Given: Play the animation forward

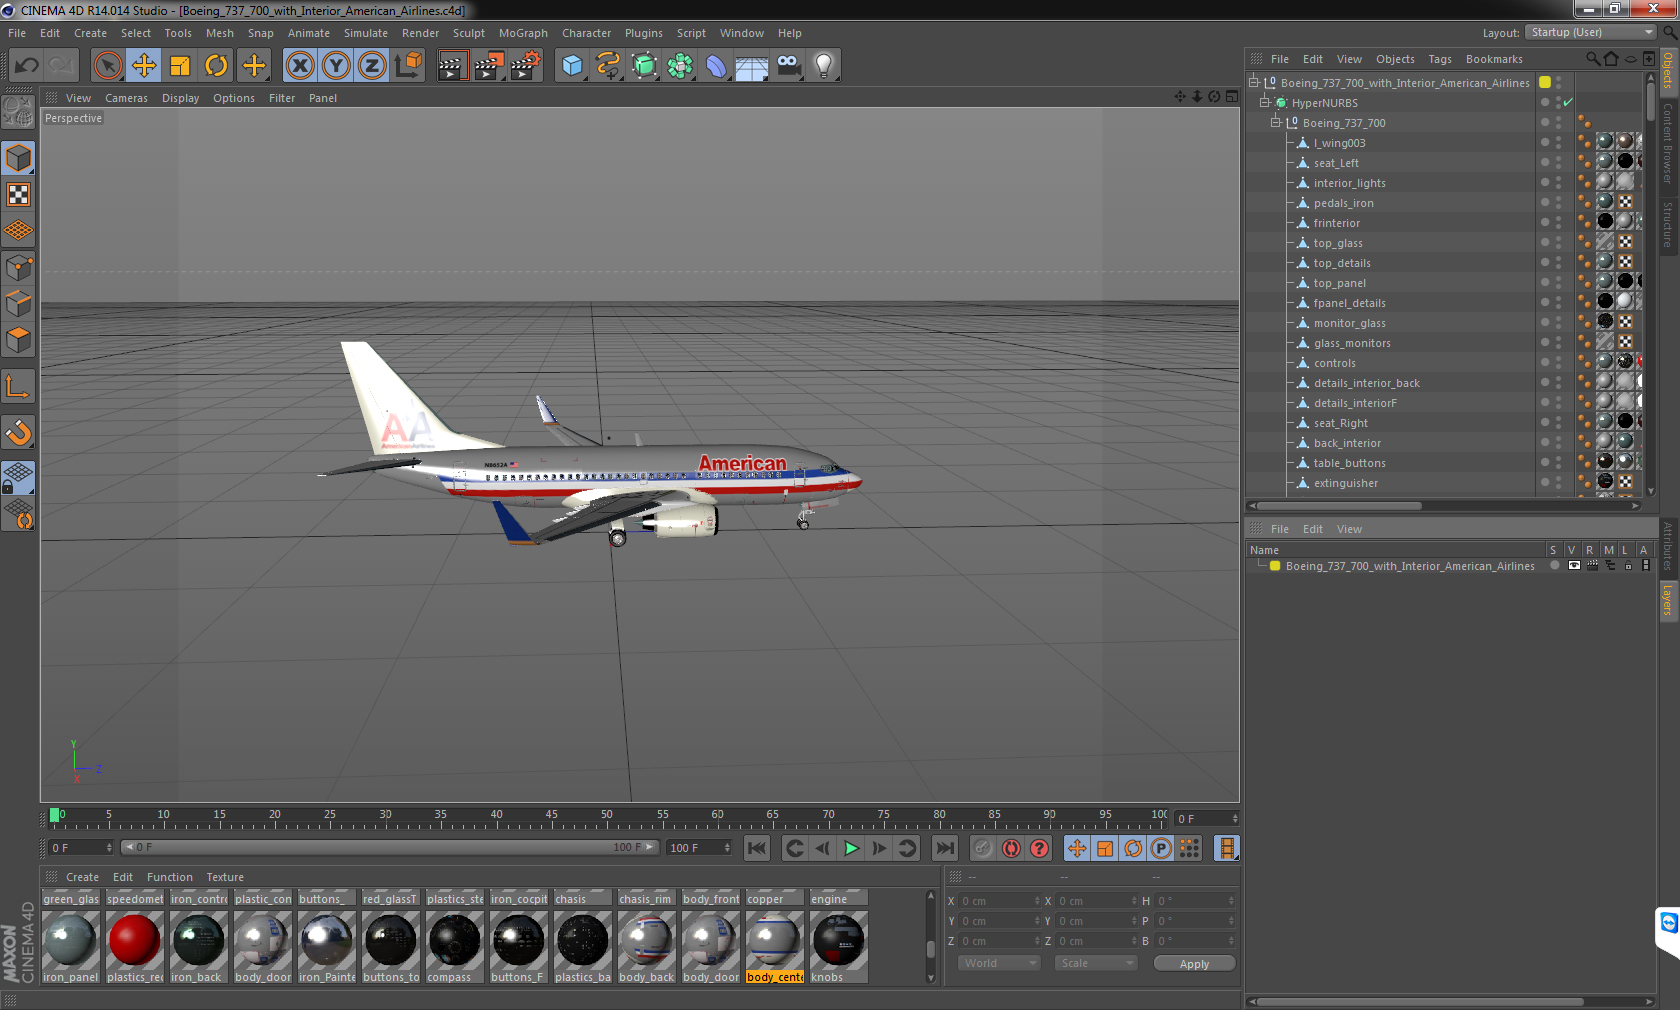Looking at the screenshot, I should pos(851,848).
